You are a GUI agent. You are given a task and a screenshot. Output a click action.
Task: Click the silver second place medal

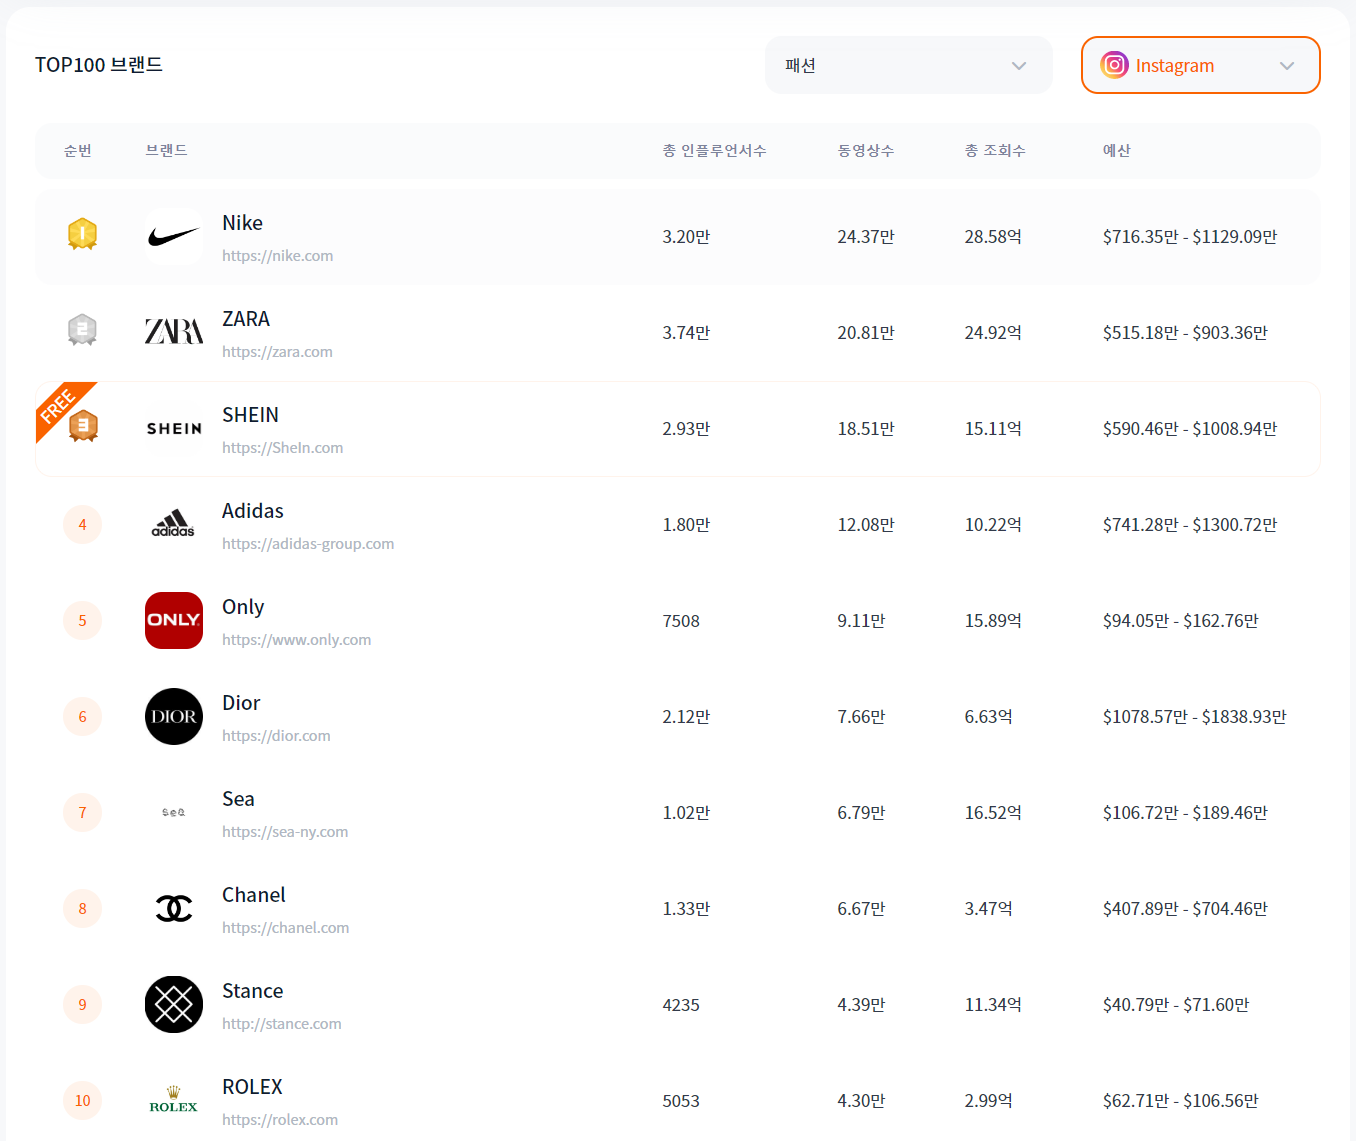(x=82, y=330)
